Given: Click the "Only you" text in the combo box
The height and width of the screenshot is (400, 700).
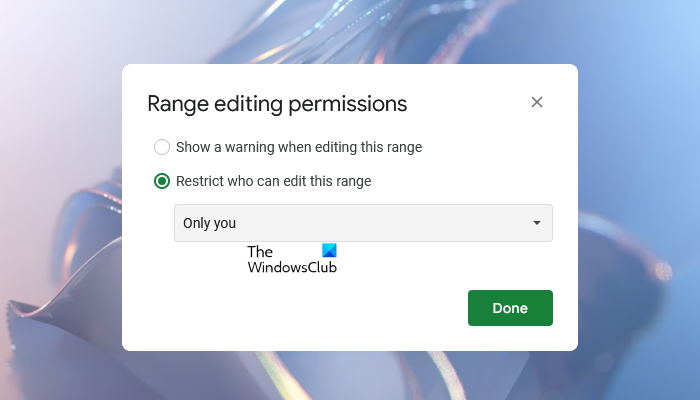Looking at the screenshot, I should (x=209, y=223).
